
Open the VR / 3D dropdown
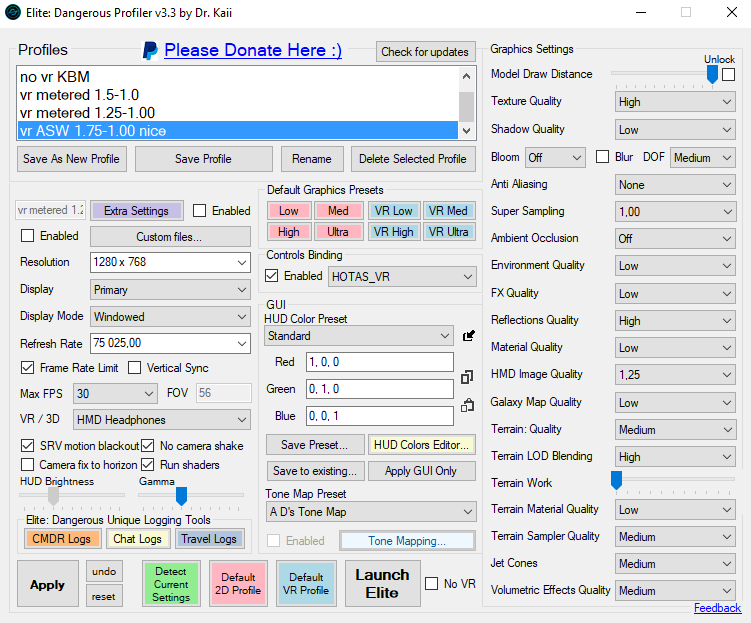point(162,420)
